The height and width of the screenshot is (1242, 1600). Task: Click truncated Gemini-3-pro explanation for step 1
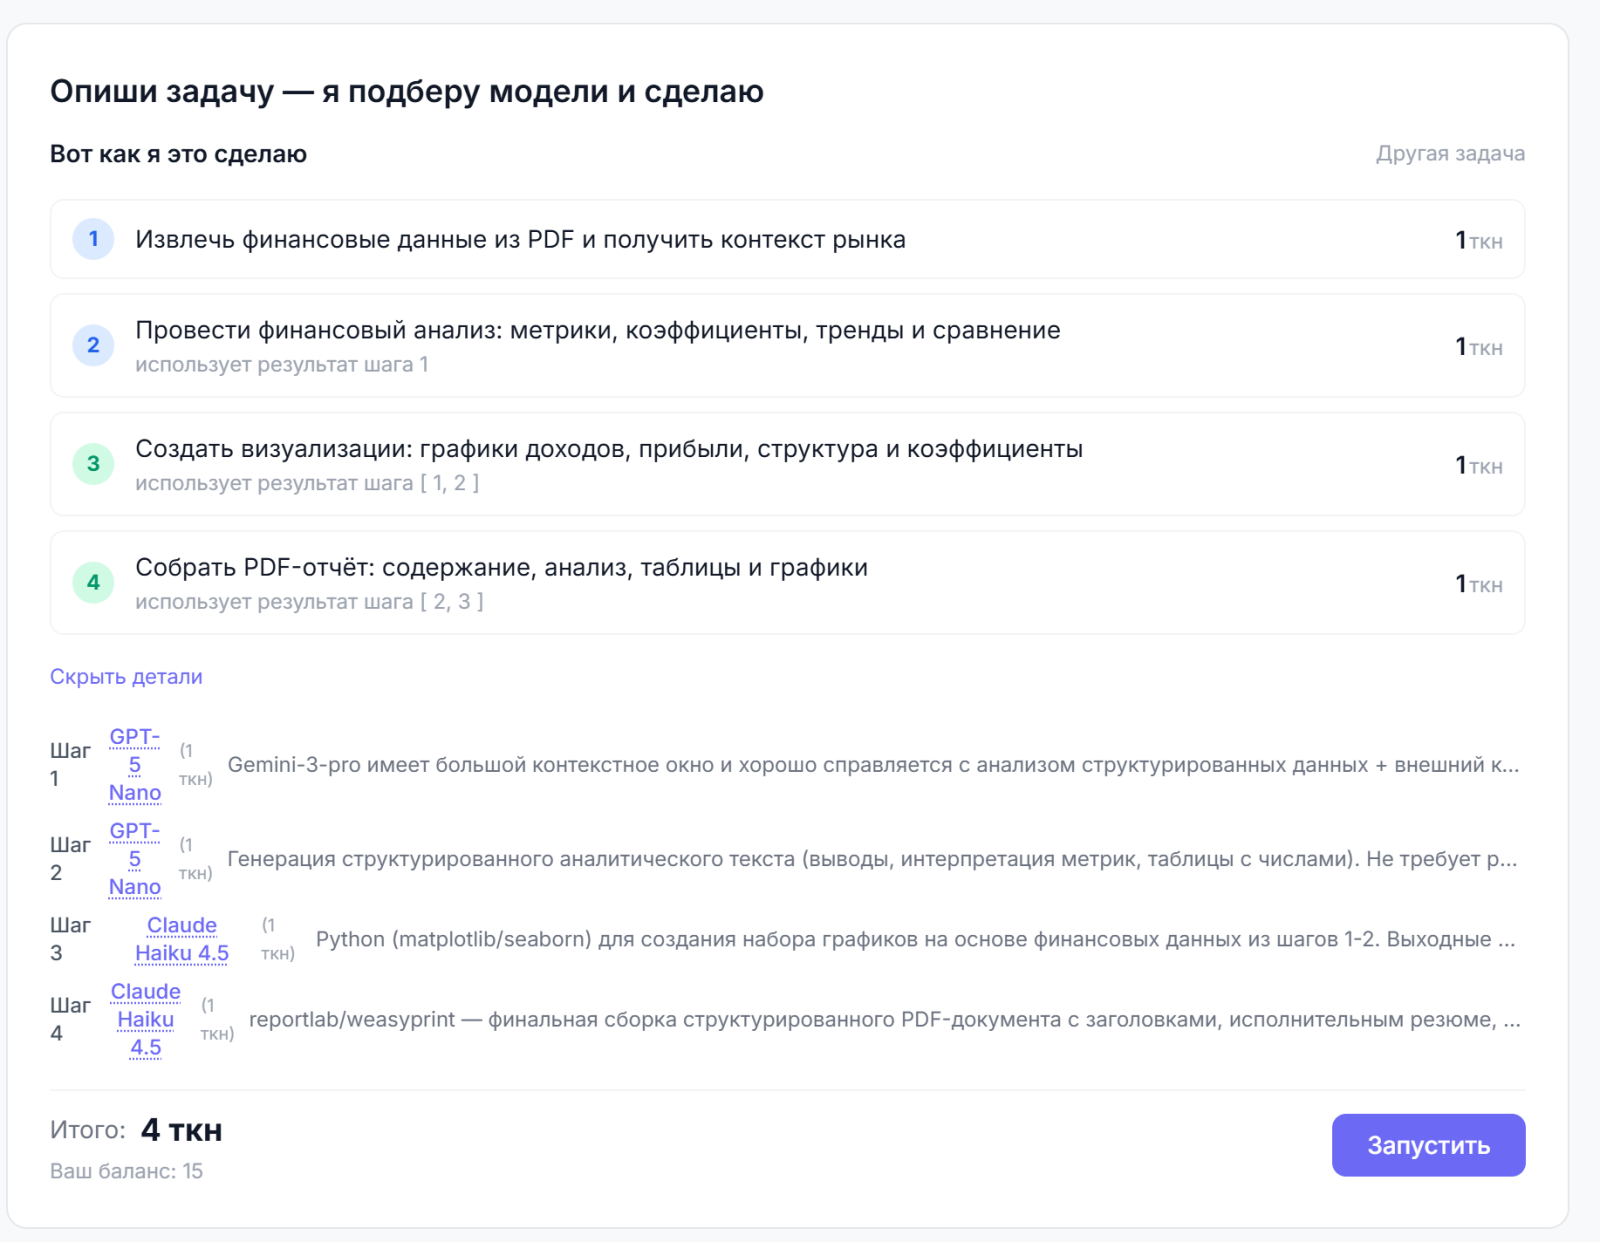(x=873, y=765)
